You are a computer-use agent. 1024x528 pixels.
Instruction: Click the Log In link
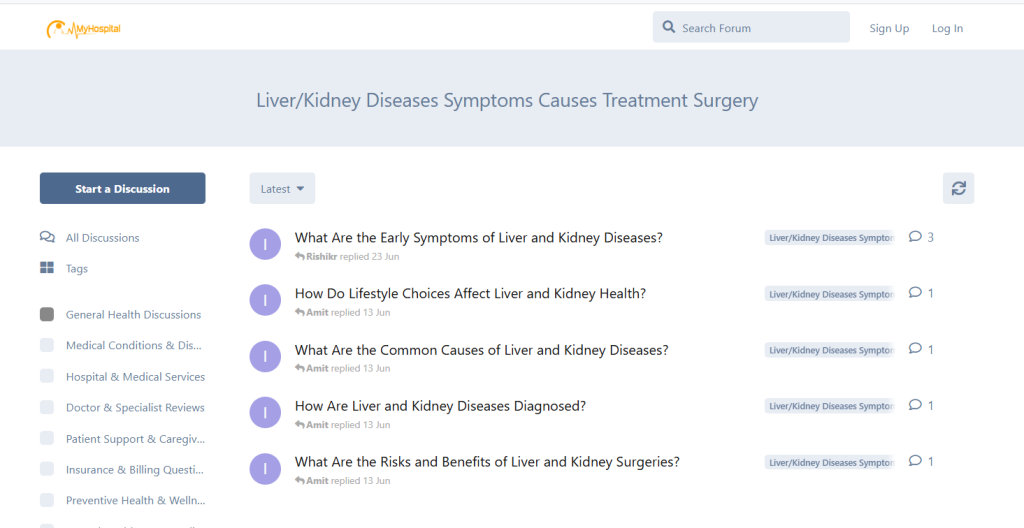pyautogui.click(x=947, y=29)
